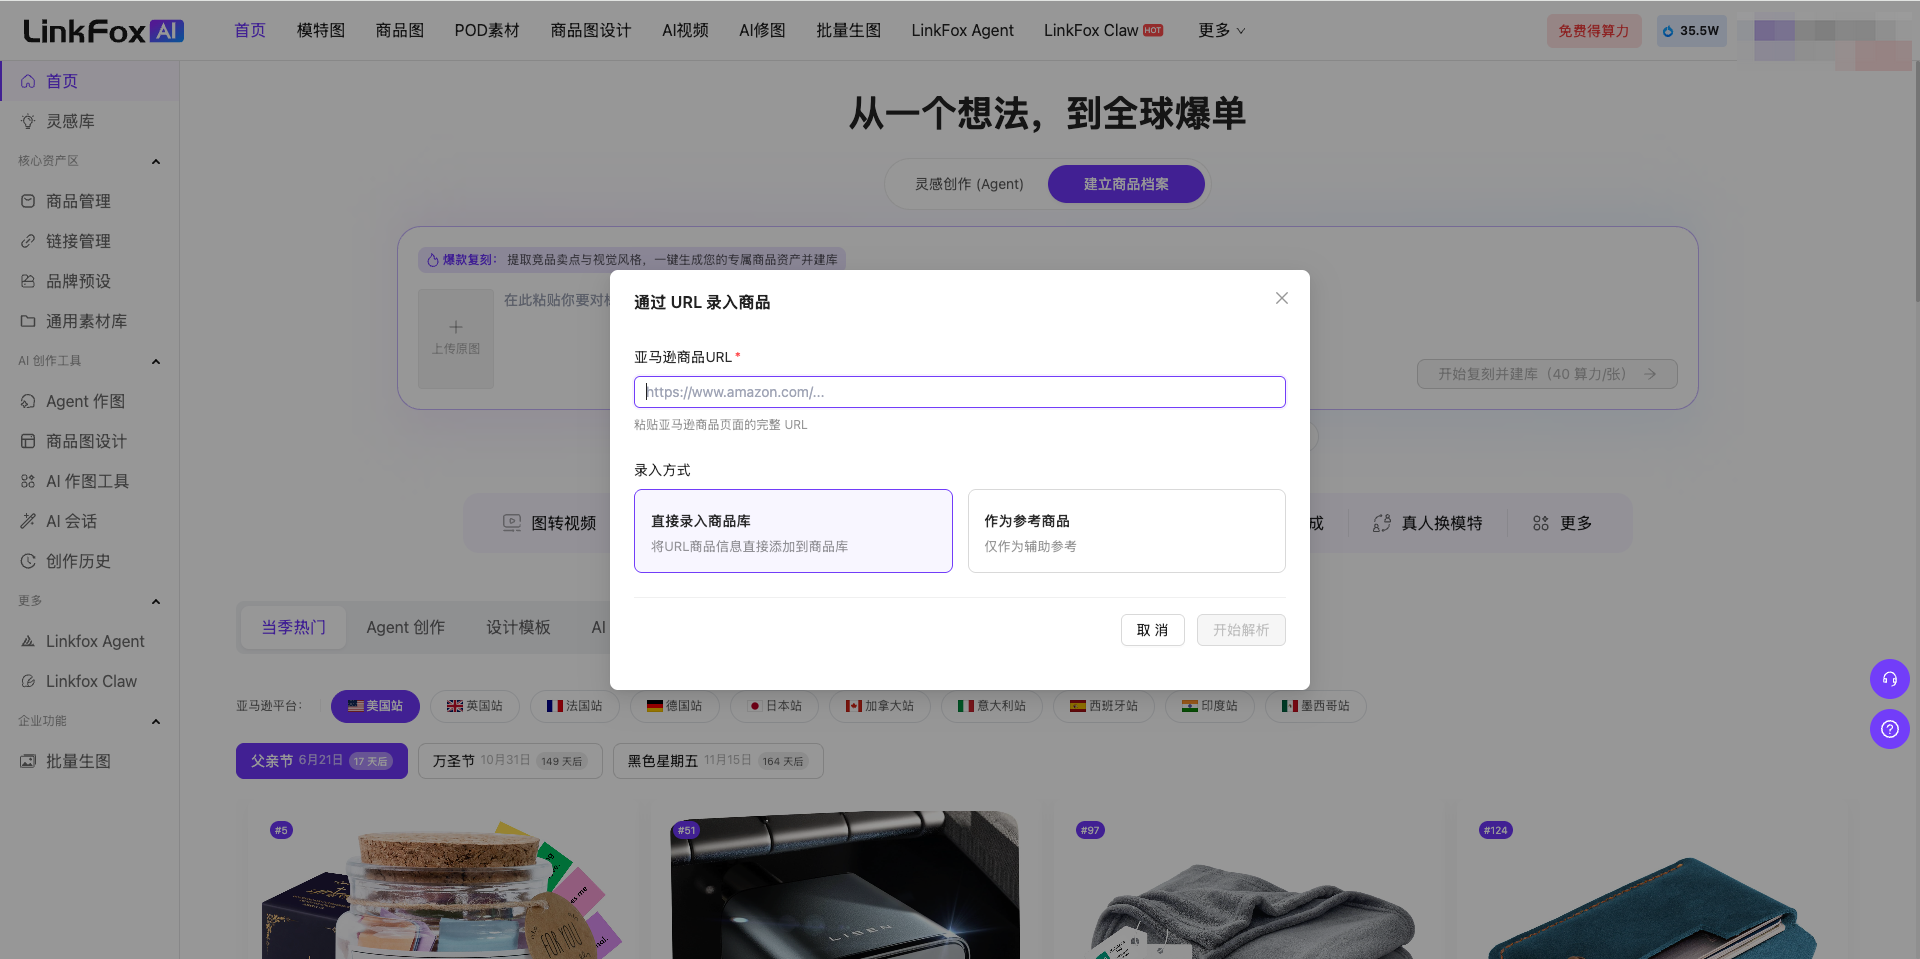Click the LinkFox AI logo

coord(103,31)
